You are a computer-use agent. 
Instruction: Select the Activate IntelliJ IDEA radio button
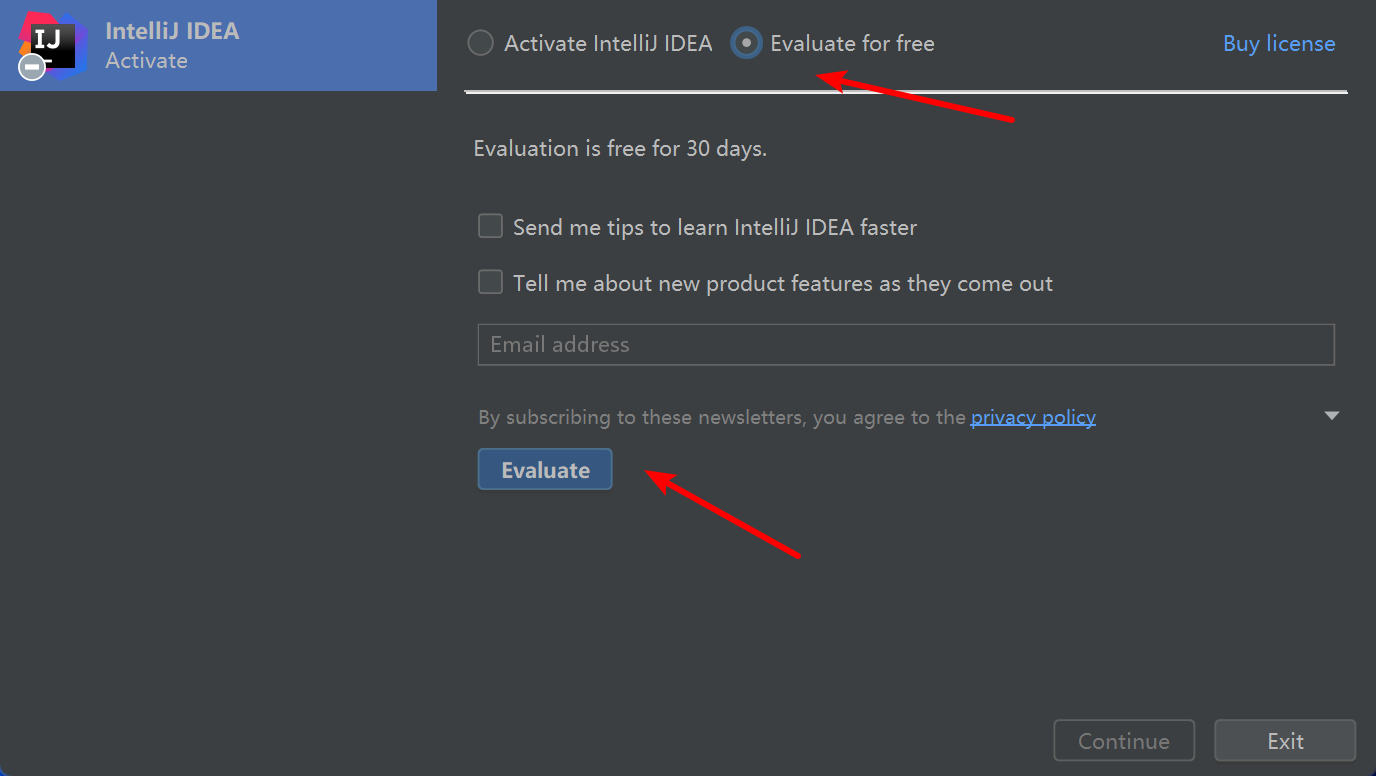coord(481,44)
